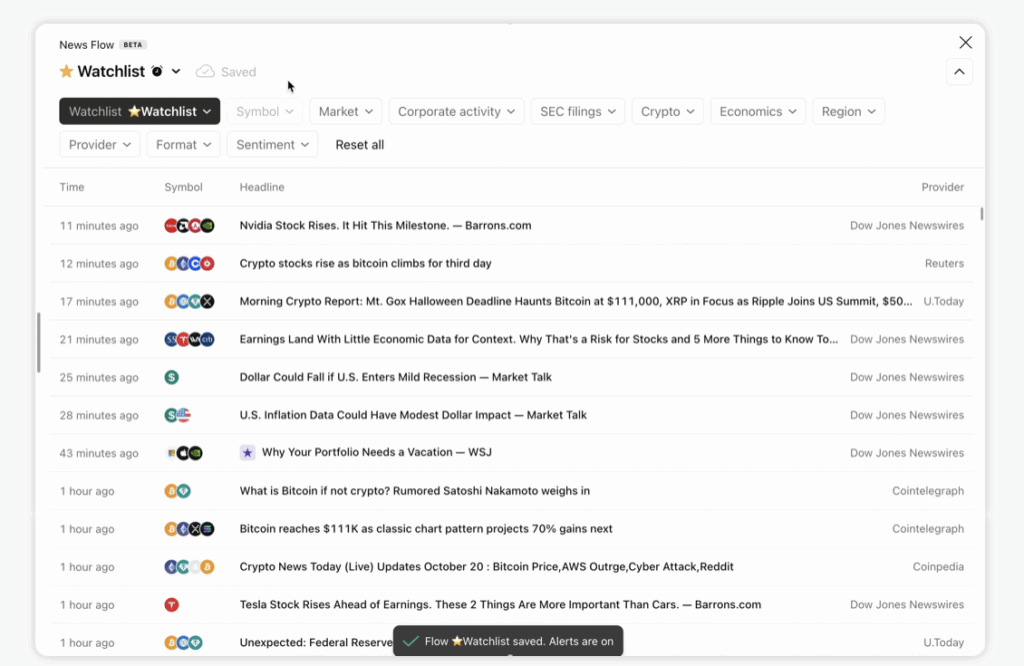Open the Nvidia Stock Rises headline
This screenshot has height=666, width=1024.
[x=385, y=226]
